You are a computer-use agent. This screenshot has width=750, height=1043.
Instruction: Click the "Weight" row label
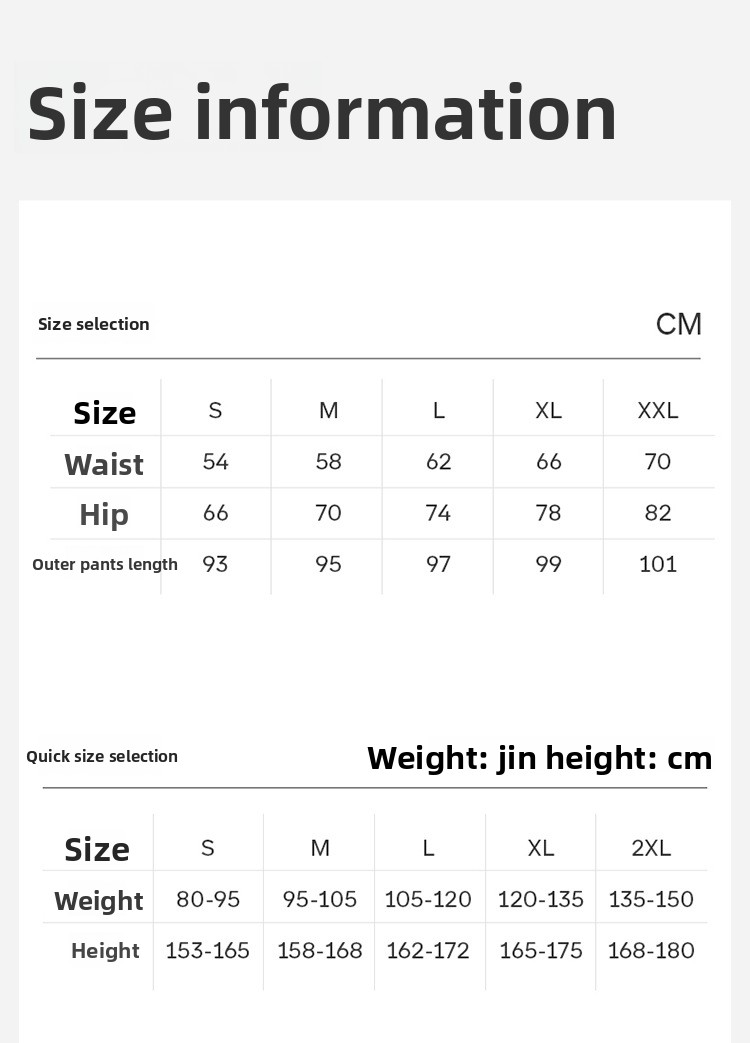(99, 901)
